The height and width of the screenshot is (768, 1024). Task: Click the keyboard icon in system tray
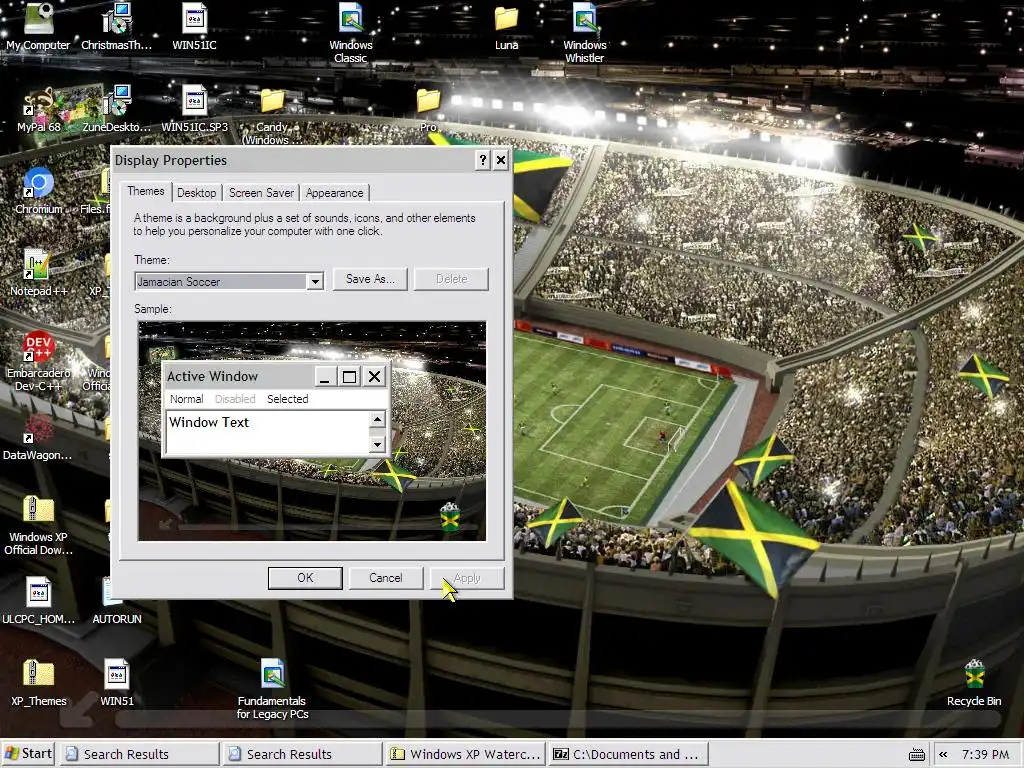point(917,754)
